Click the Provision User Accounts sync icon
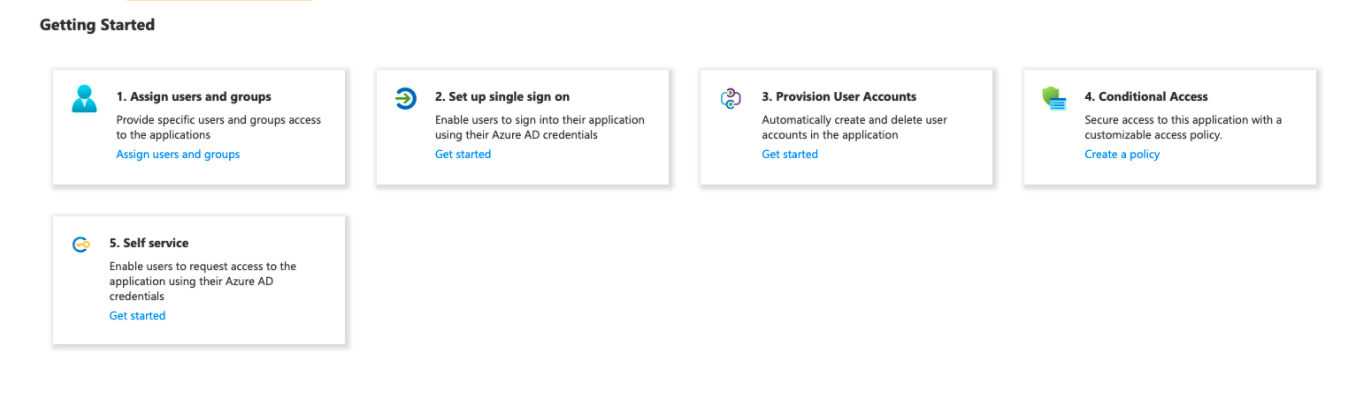1360x402 pixels. [x=731, y=98]
